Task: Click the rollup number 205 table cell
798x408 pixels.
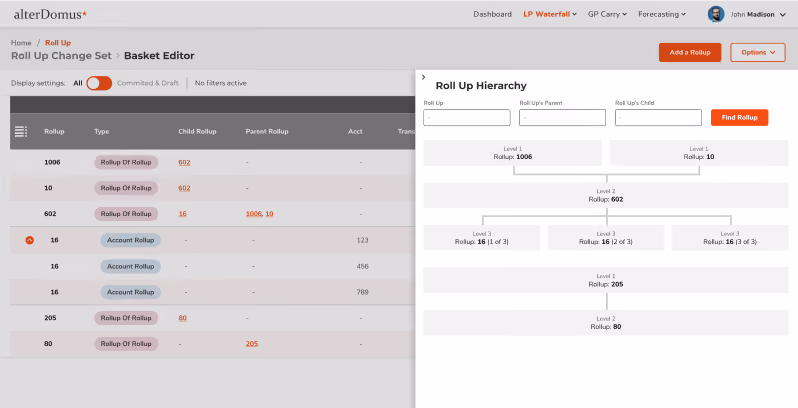Action: click(50, 318)
